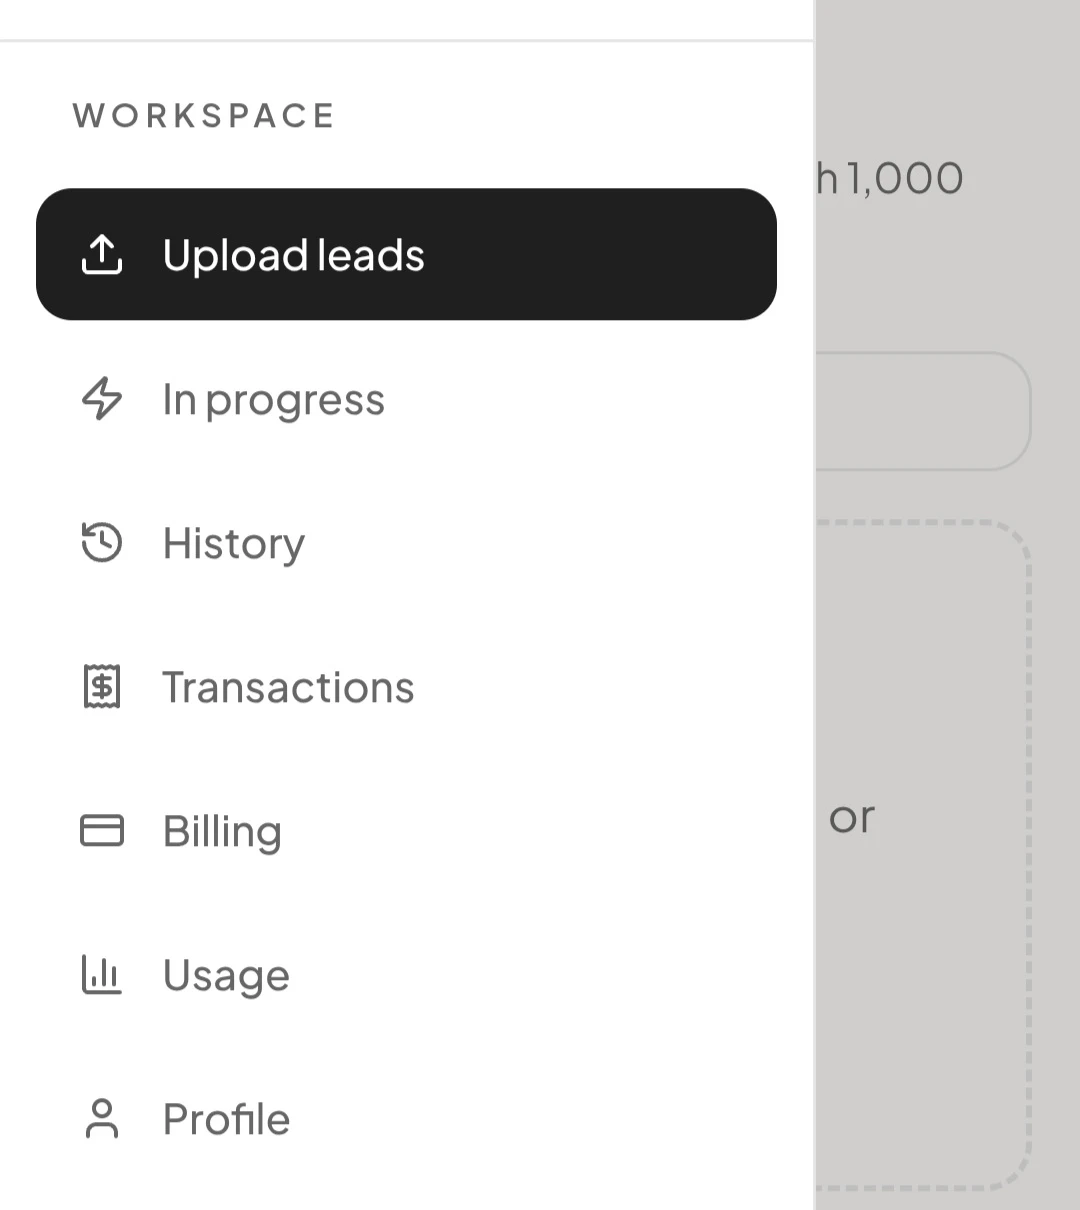1080x1210 pixels.
Task: Click the Profile person icon
Action: coord(101,1119)
